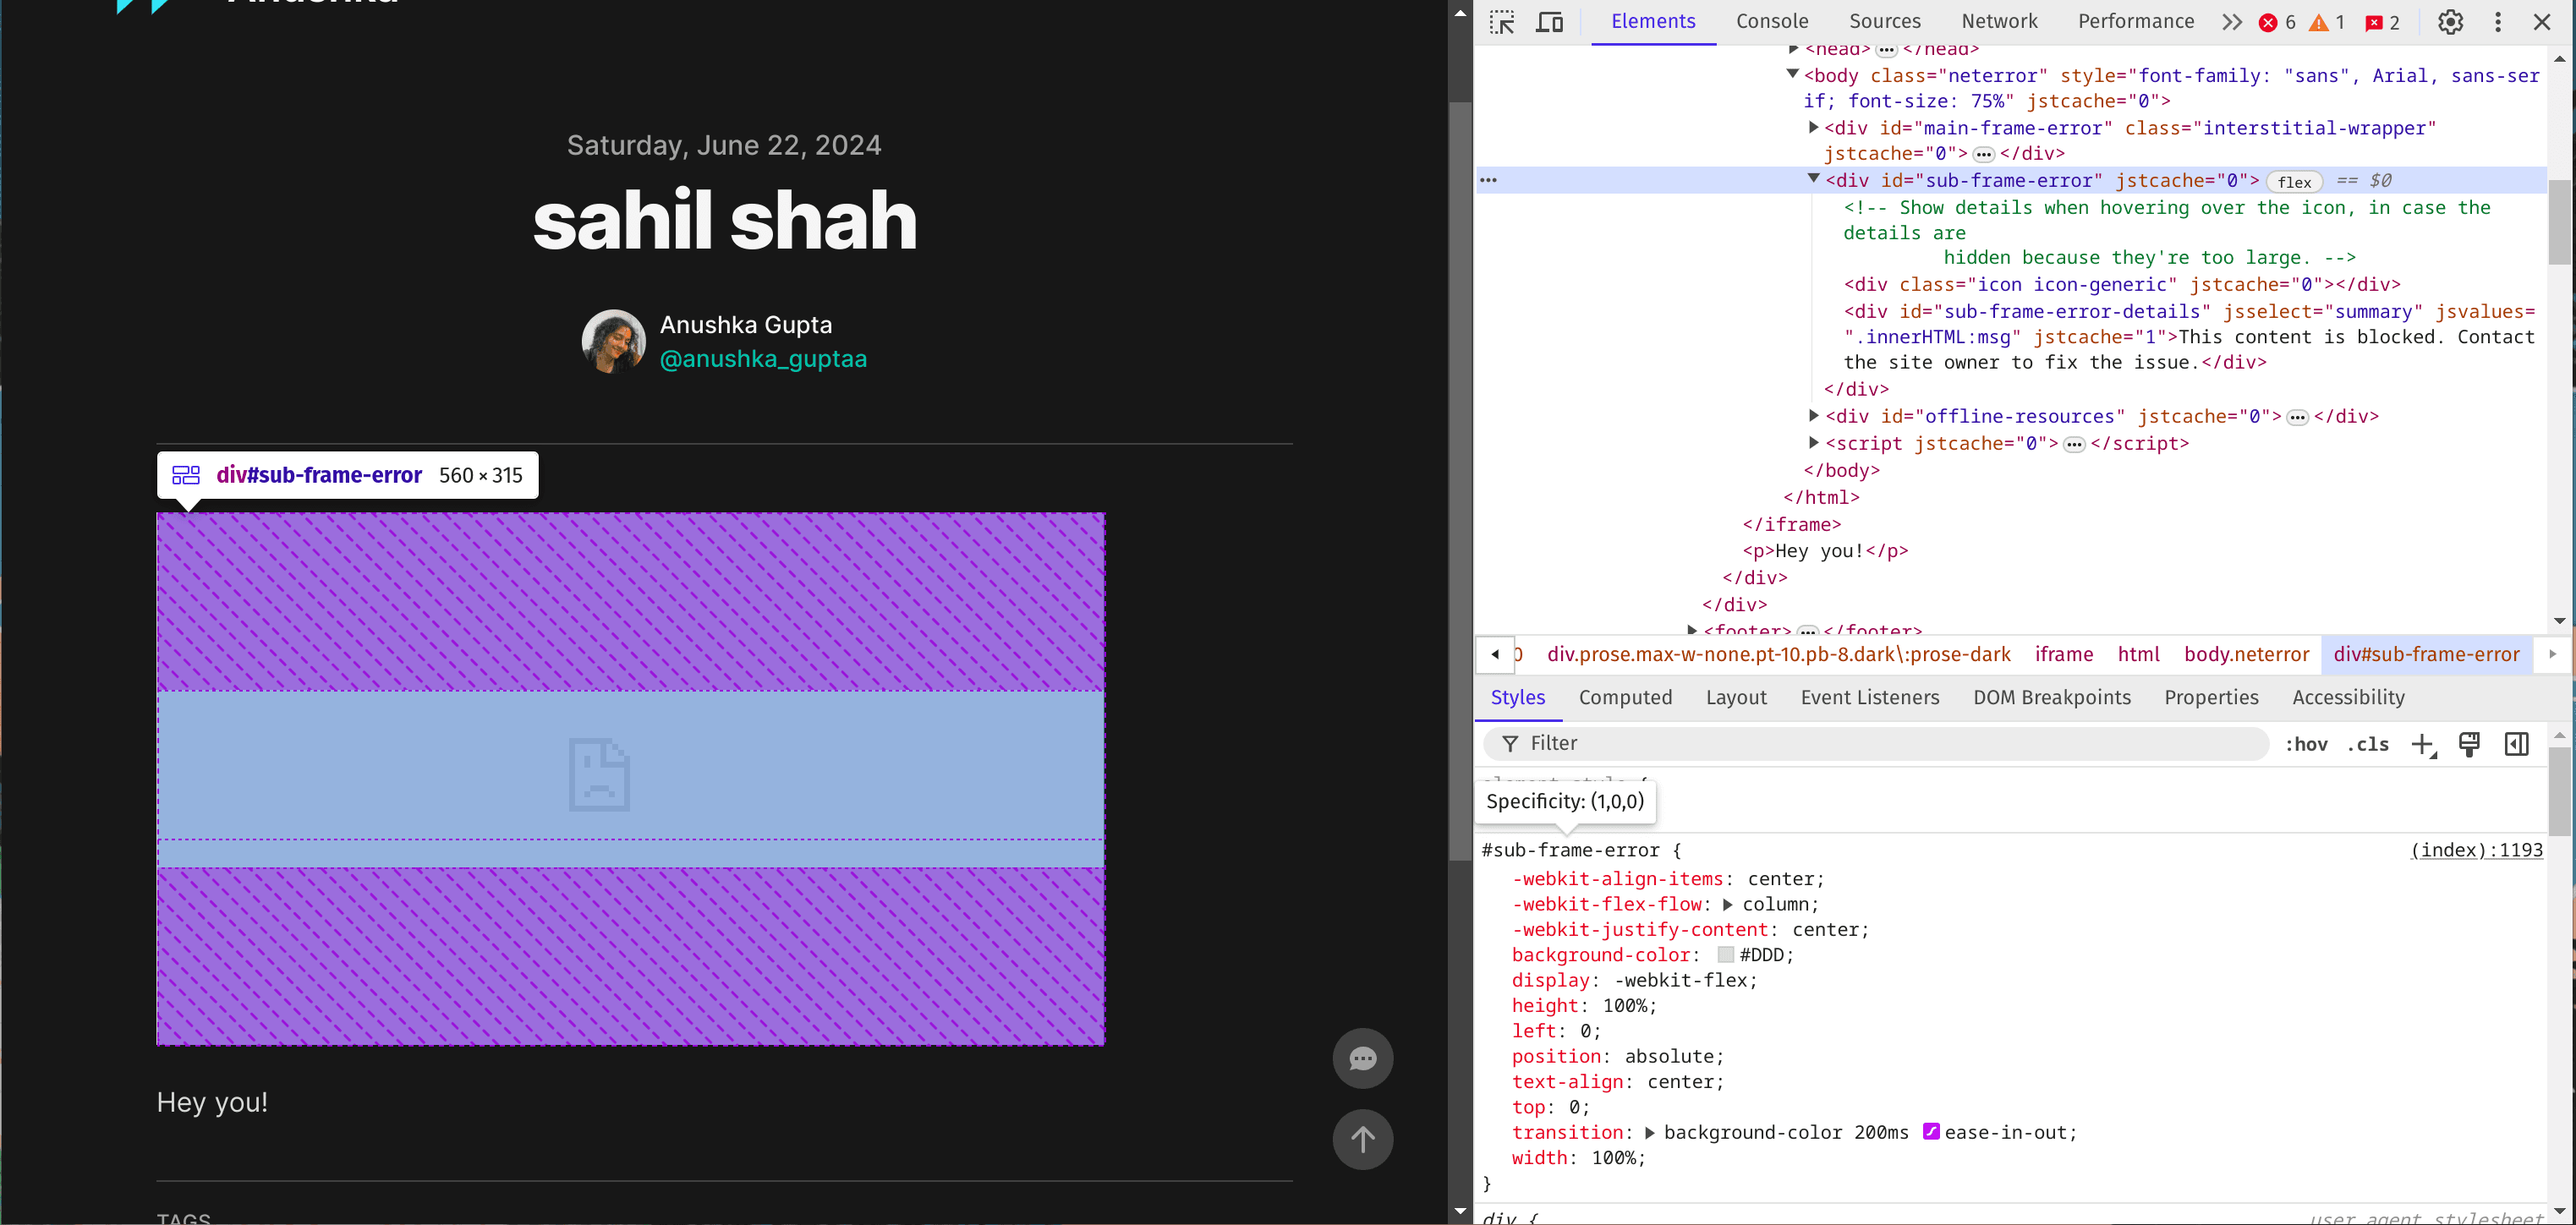
Task: Expand the offline-resources div node
Action: [x=1813, y=415]
